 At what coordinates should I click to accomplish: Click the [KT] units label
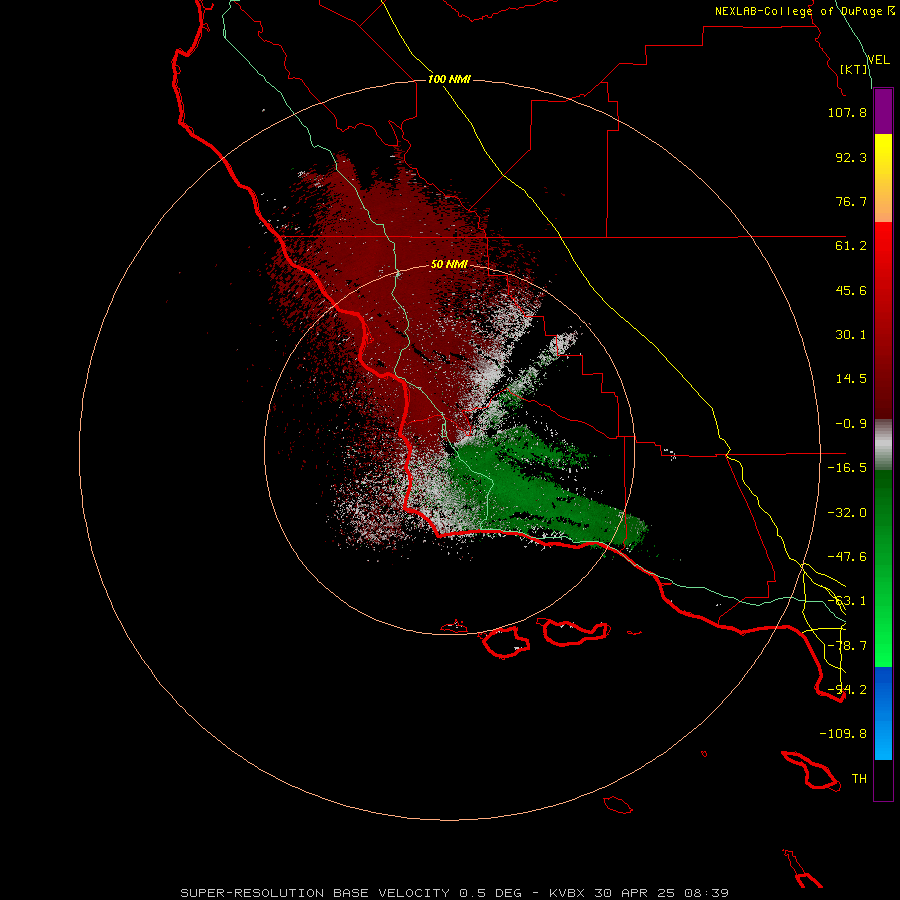pos(854,69)
